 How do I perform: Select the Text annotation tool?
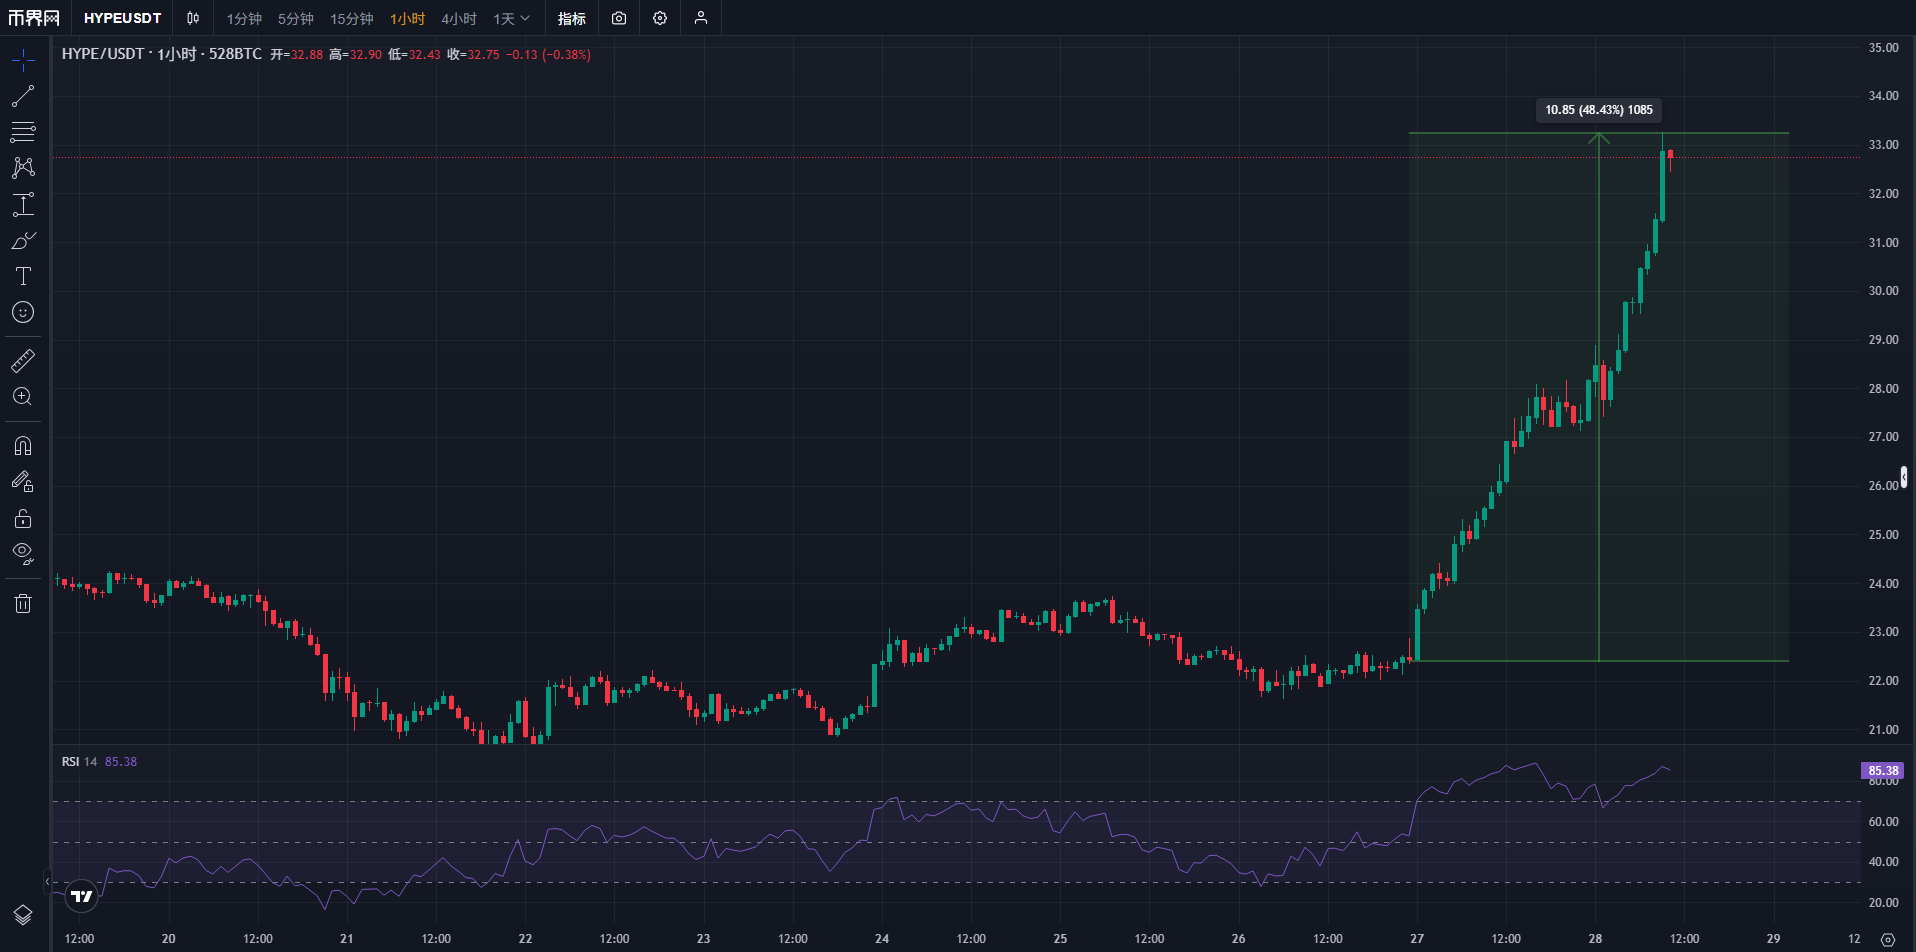pos(23,276)
